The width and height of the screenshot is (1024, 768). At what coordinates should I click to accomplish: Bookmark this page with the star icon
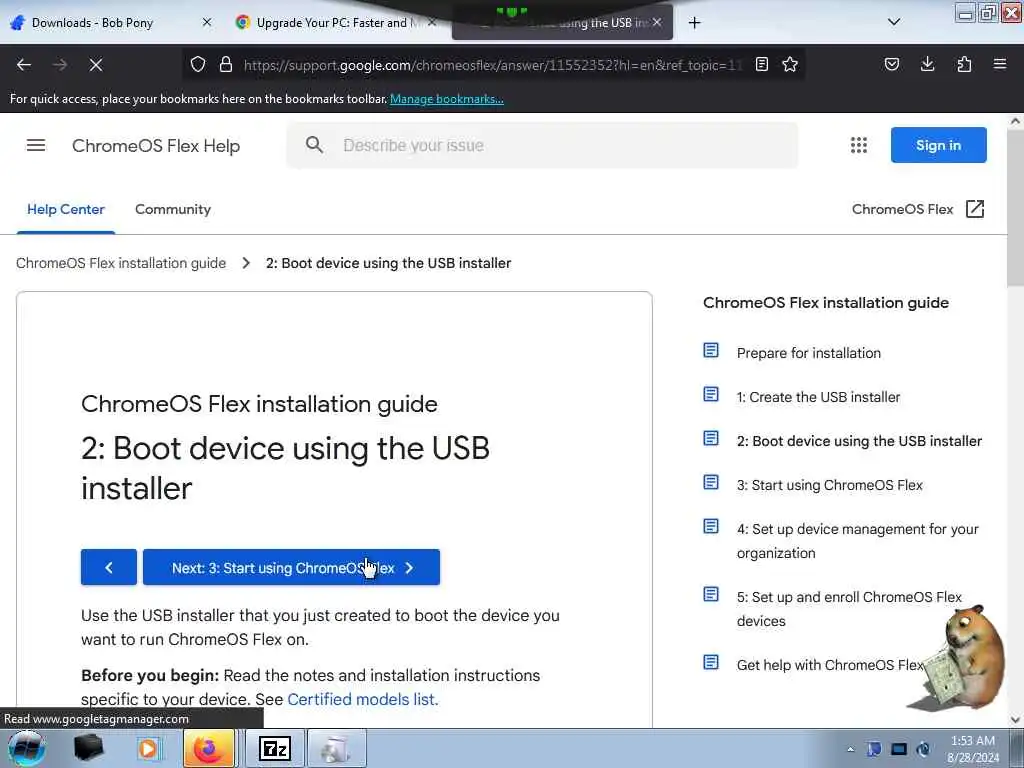(x=790, y=65)
